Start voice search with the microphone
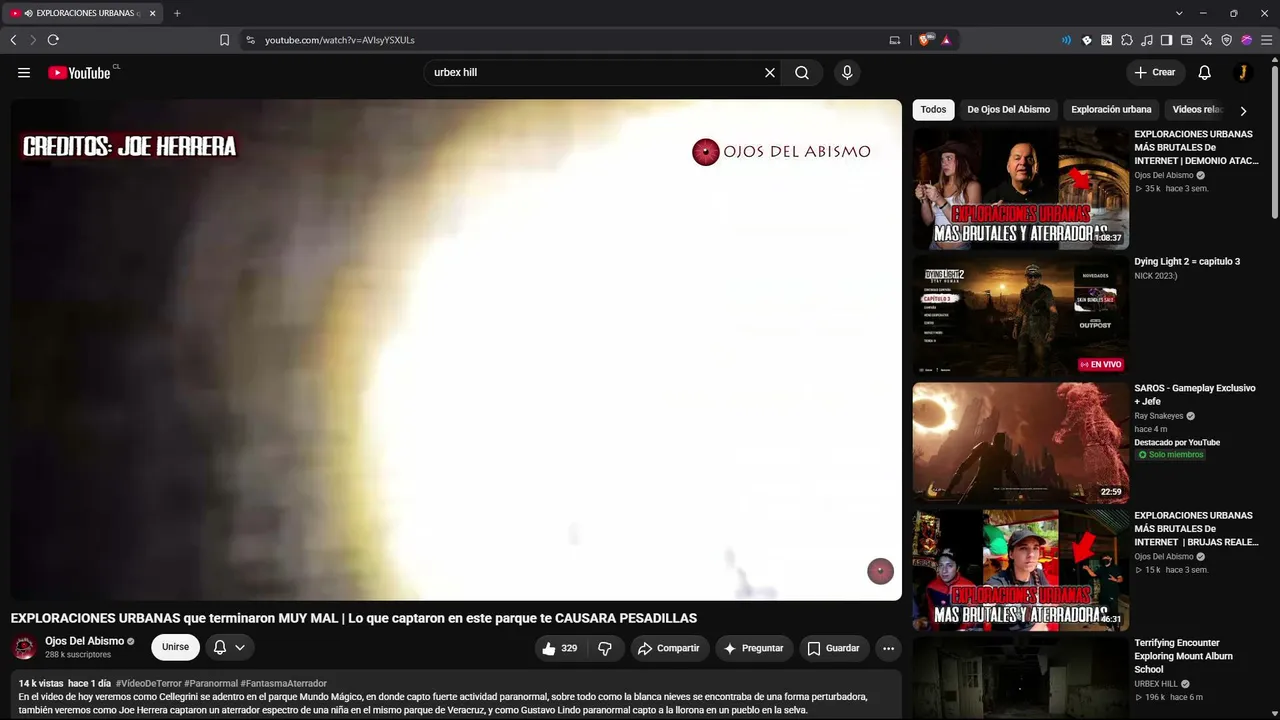The width and height of the screenshot is (1280, 720). [847, 72]
